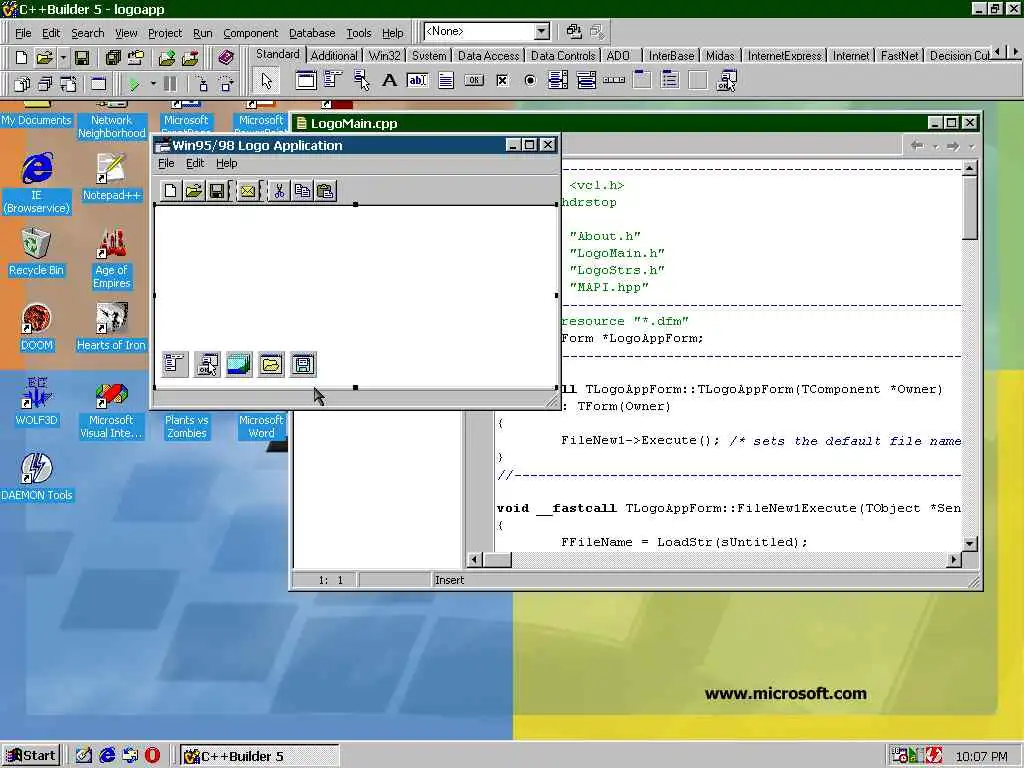Select the RadioButton component in palette
The height and width of the screenshot is (768, 1024).
tap(530, 80)
